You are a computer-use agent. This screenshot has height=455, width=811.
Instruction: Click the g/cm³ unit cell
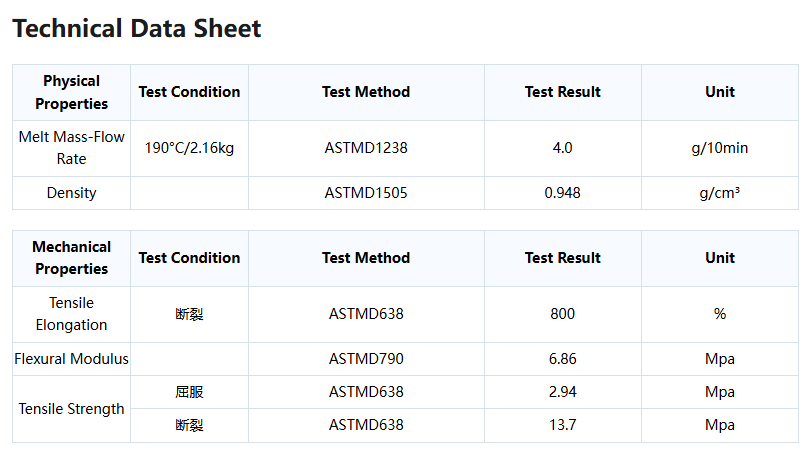[720, 193]
